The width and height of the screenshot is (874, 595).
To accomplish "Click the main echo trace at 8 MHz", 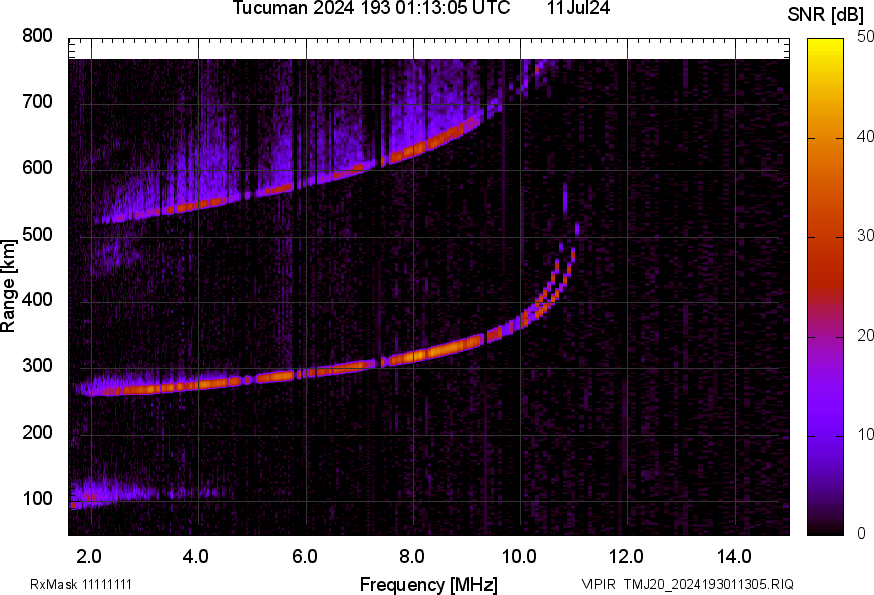I will 412,355.
